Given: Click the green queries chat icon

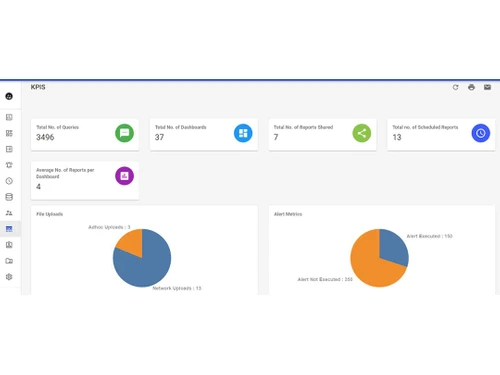Looking at the screenshot, I should (x=124, y=133).
